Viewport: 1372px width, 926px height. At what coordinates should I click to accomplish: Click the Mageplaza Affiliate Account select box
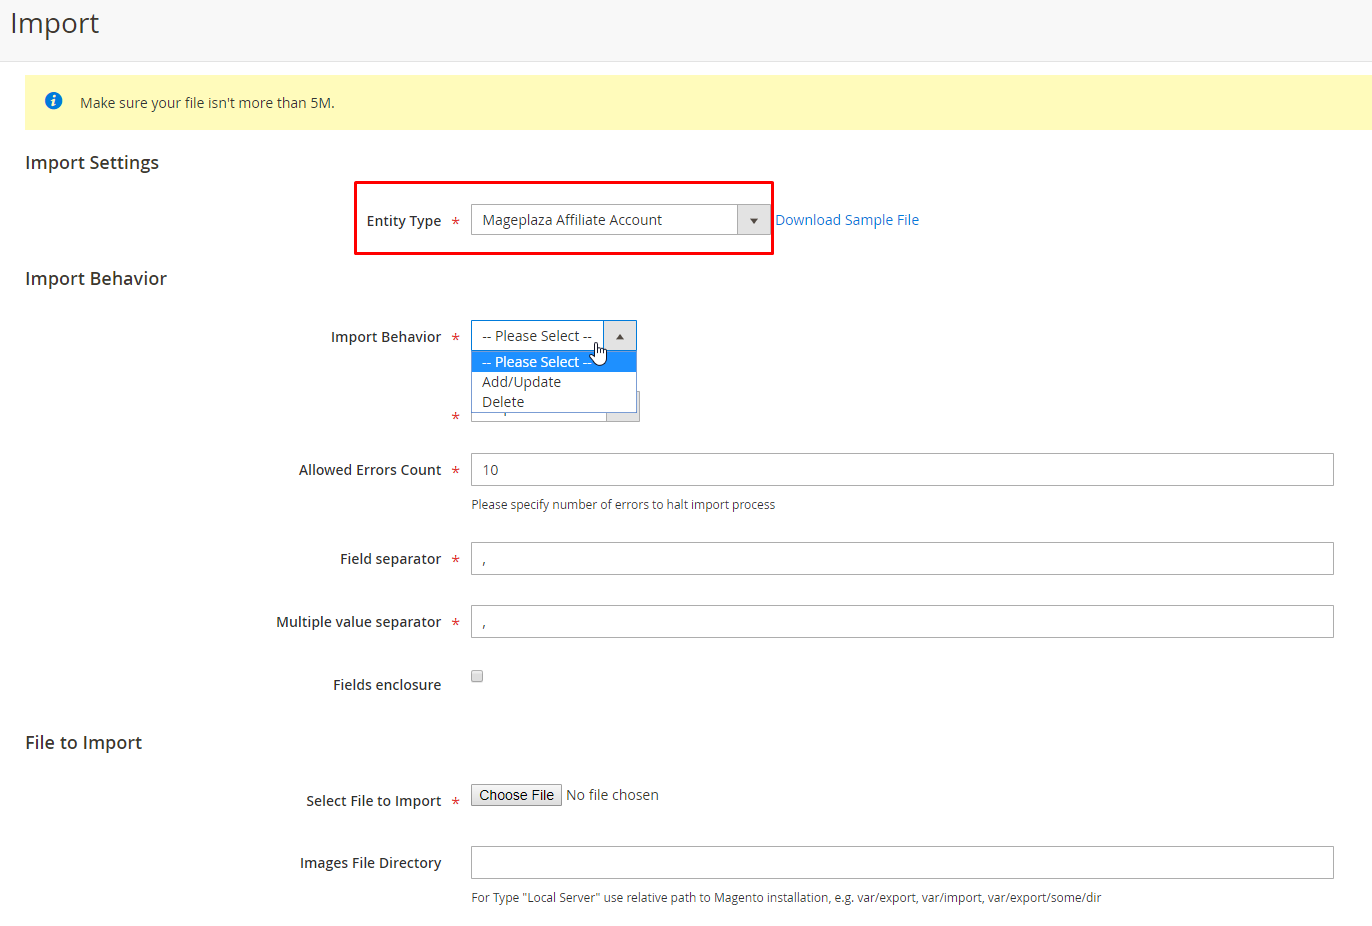coord(605,220)
